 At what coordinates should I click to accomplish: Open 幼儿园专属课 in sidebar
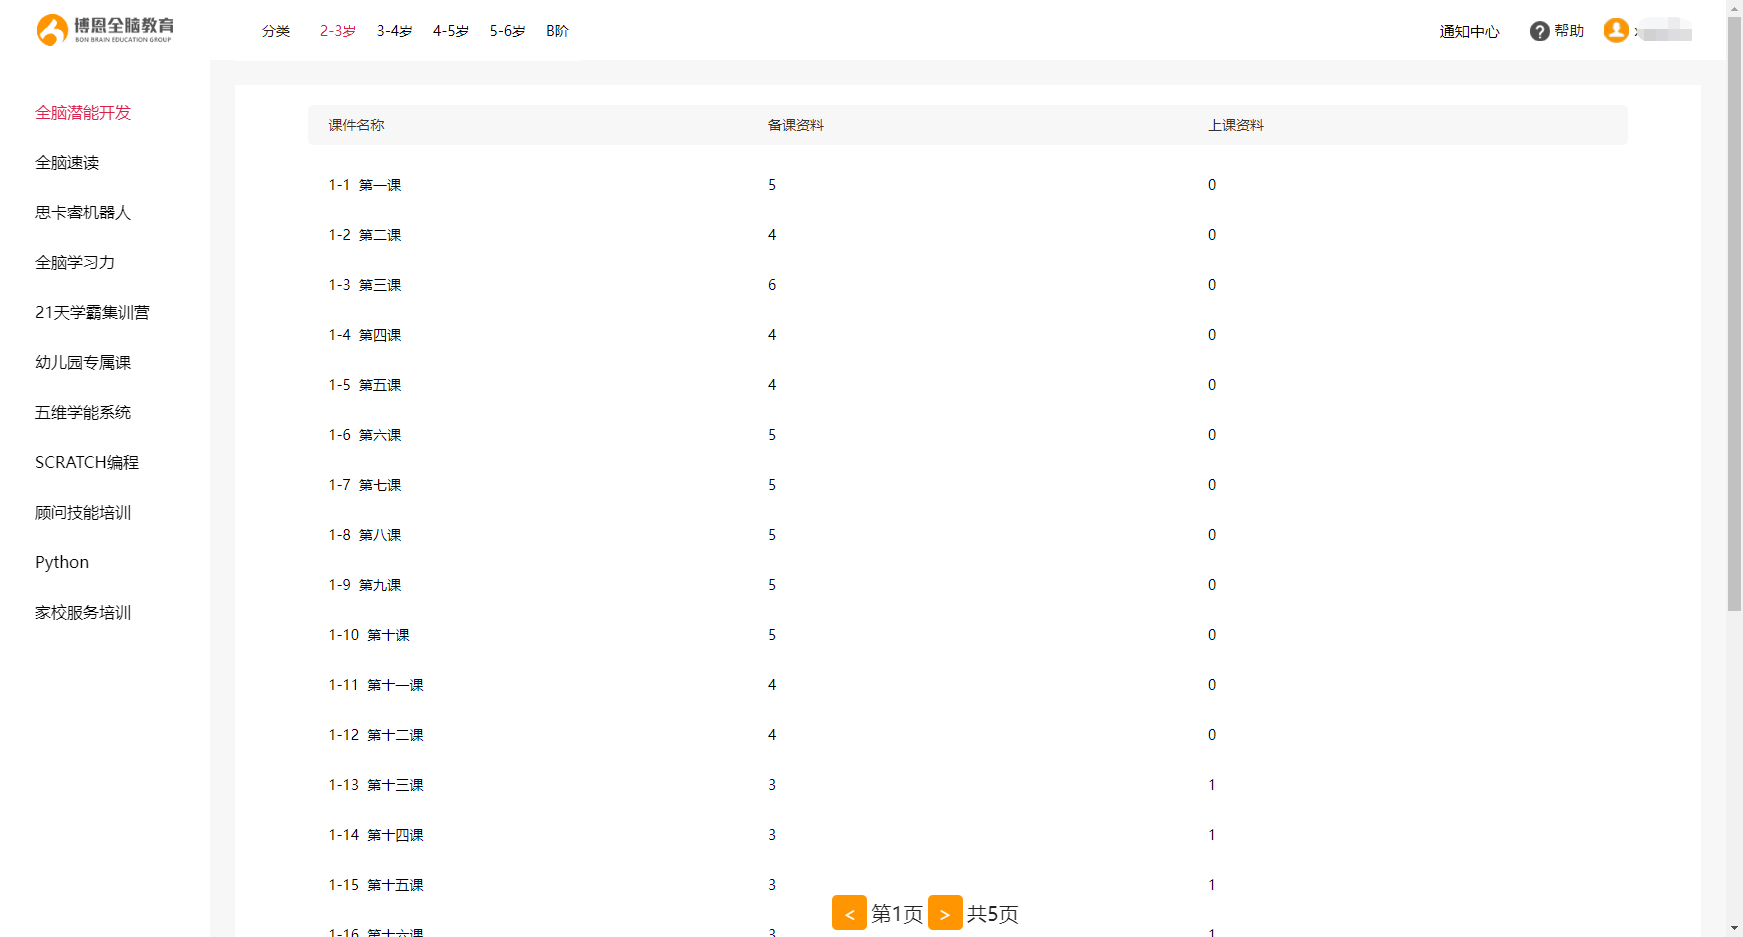click(83, 363)
